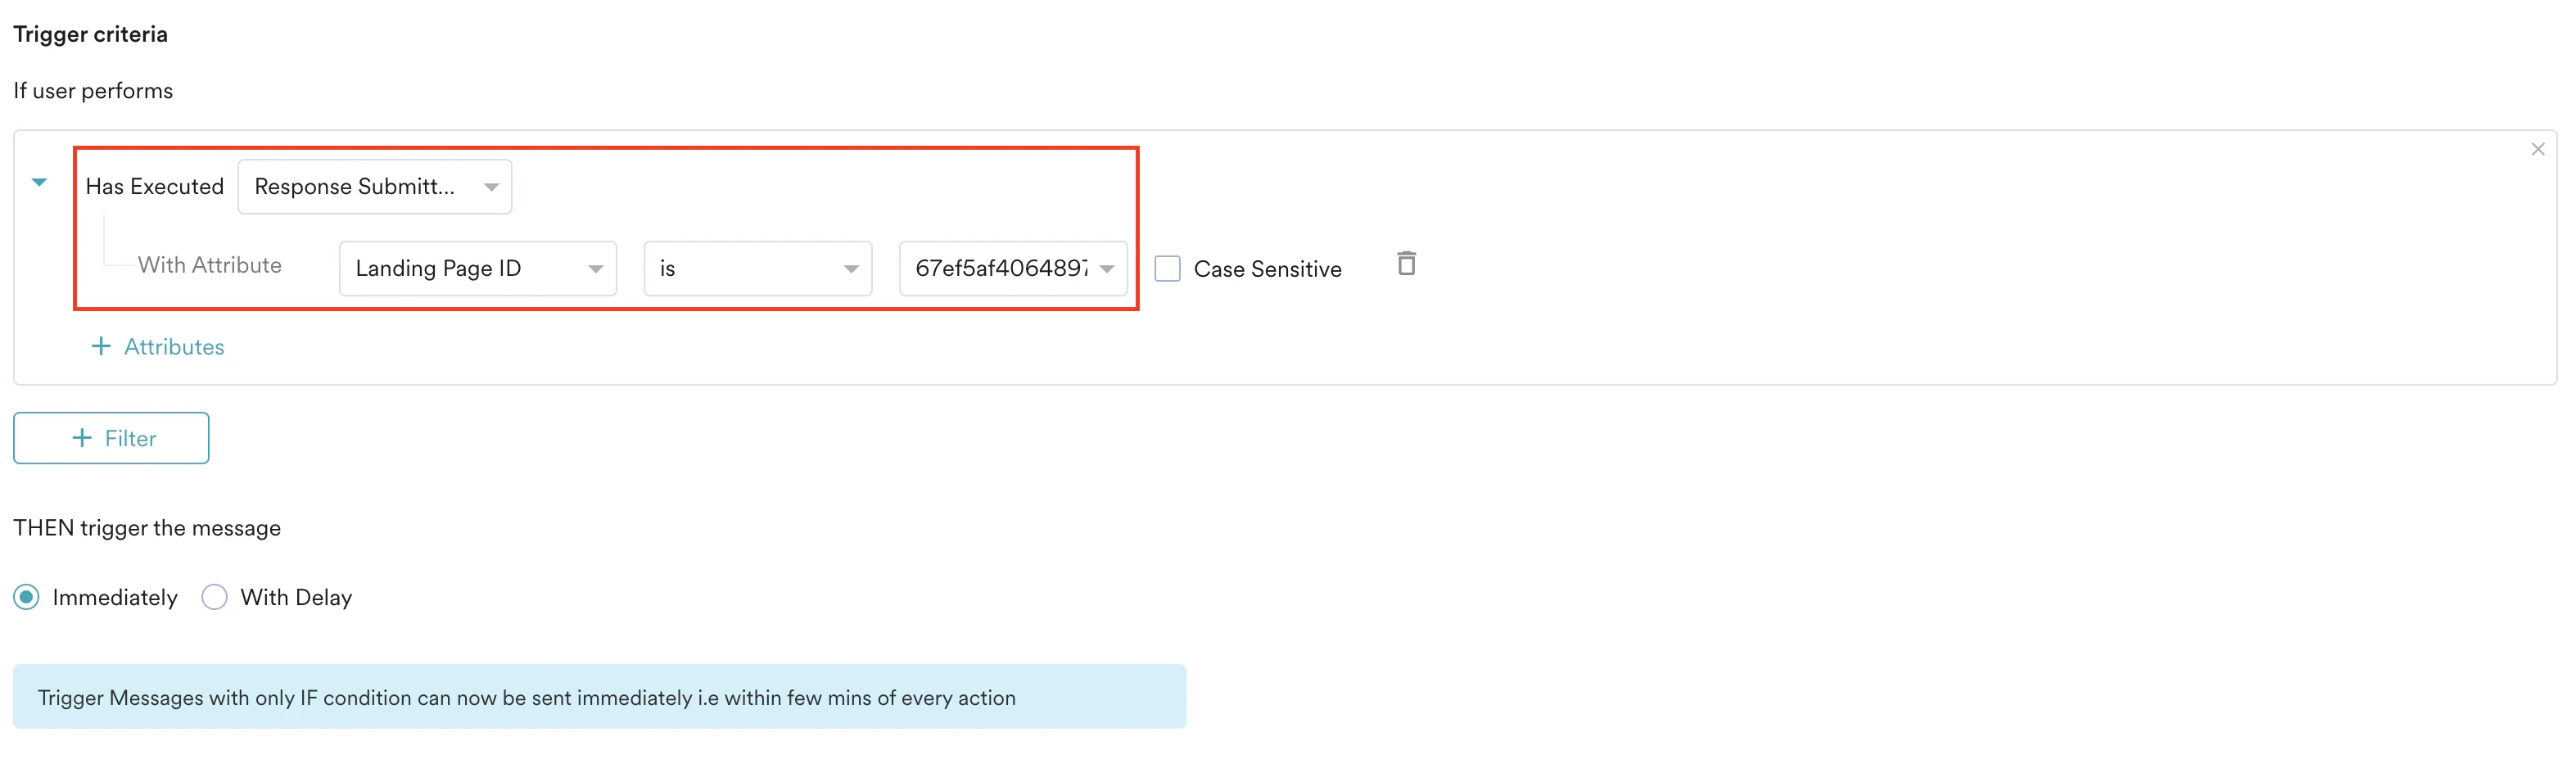
Task: Click the plus icon next to Attributes
Action: click(101, 346)
